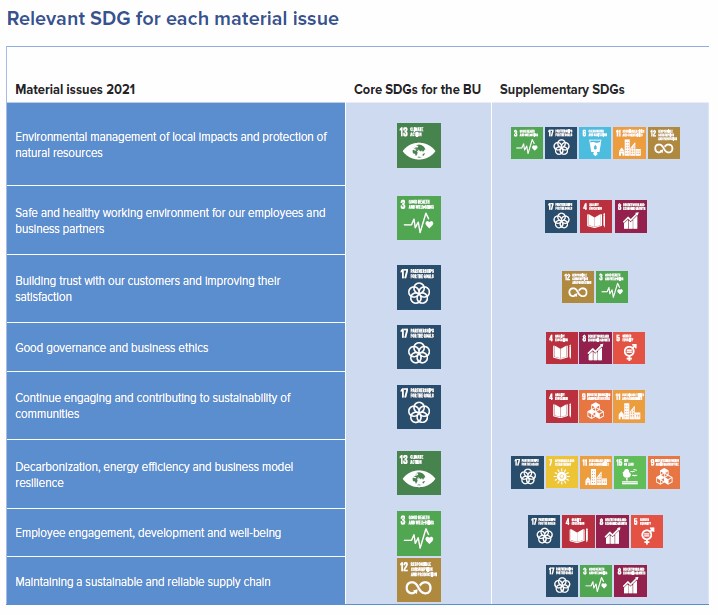Click the 'Supplementary SDGs' column header
This screenshot has height=615, width=718.
tap(562, 89)
